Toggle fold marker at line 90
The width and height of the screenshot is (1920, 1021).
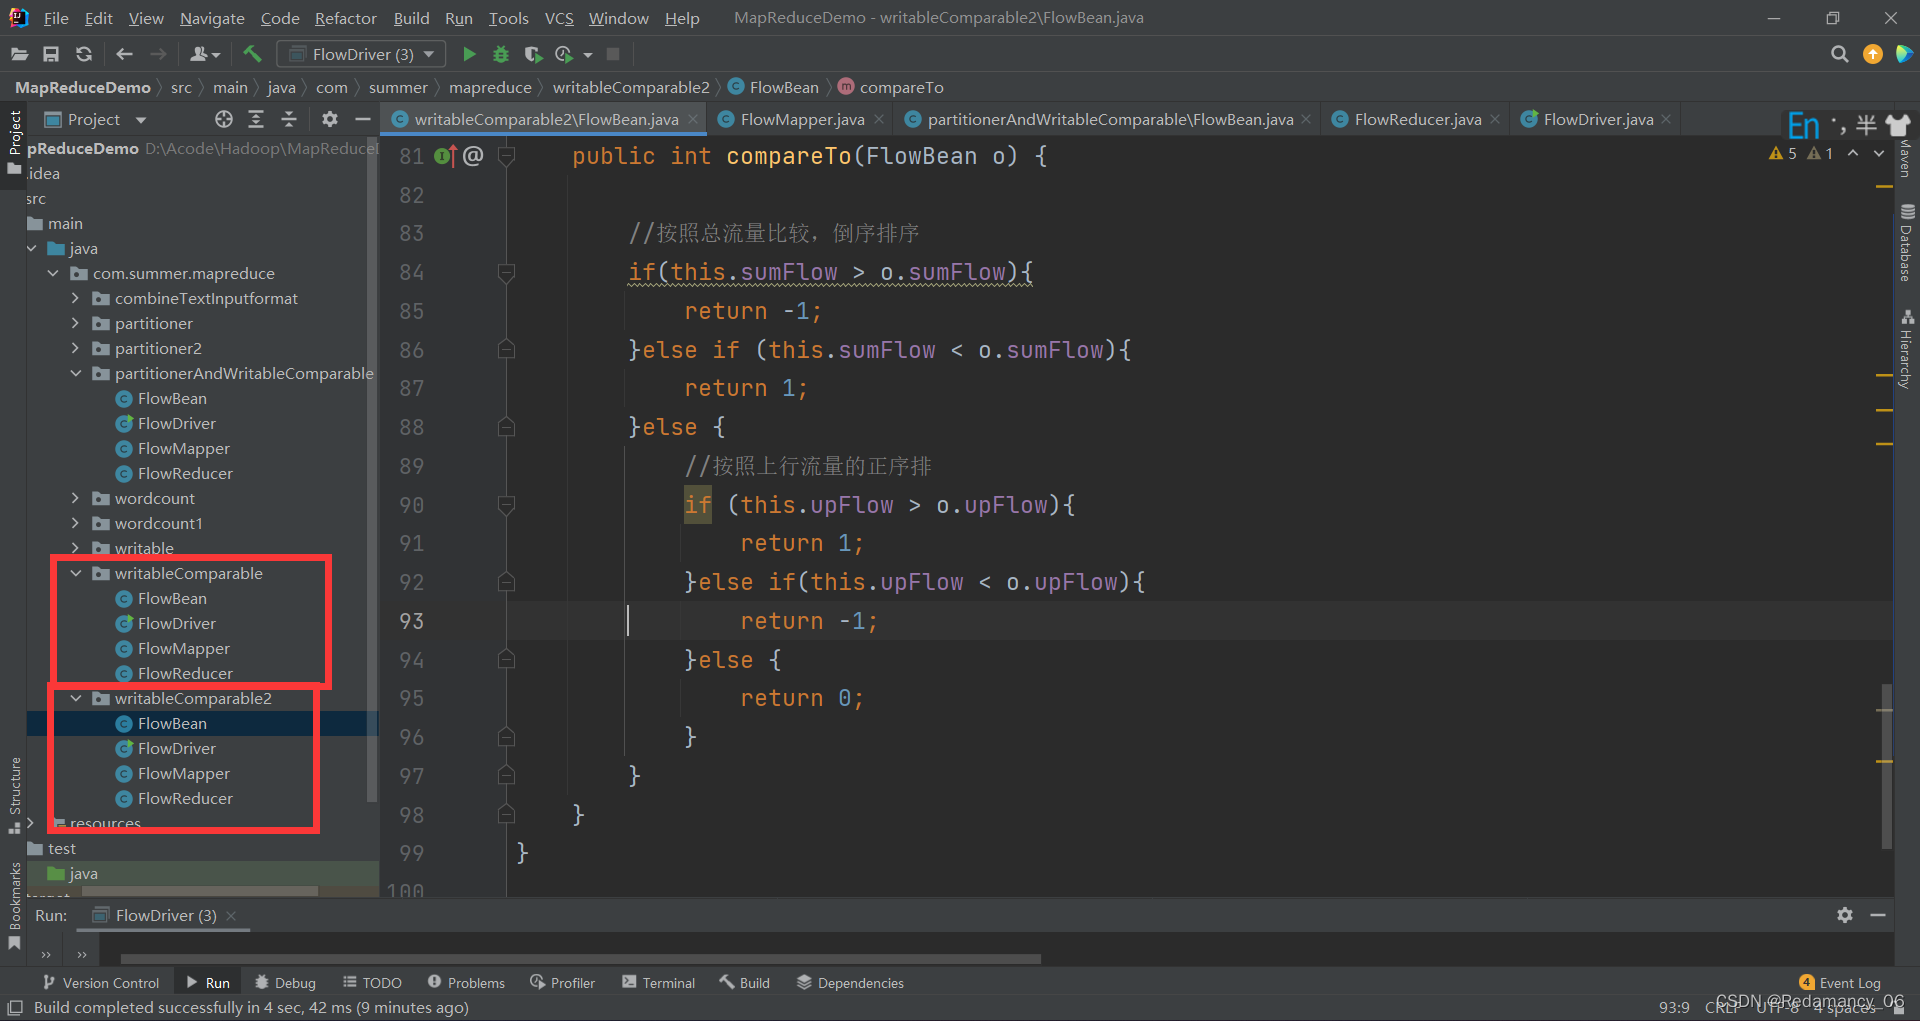click(506, 505)
